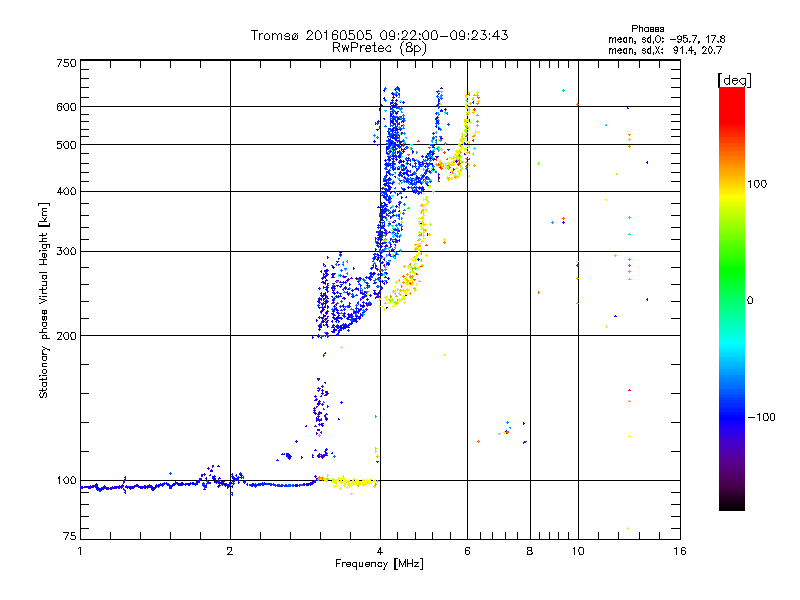
Task: Click the y-axis tick label '750'
Action: point(66,63)
